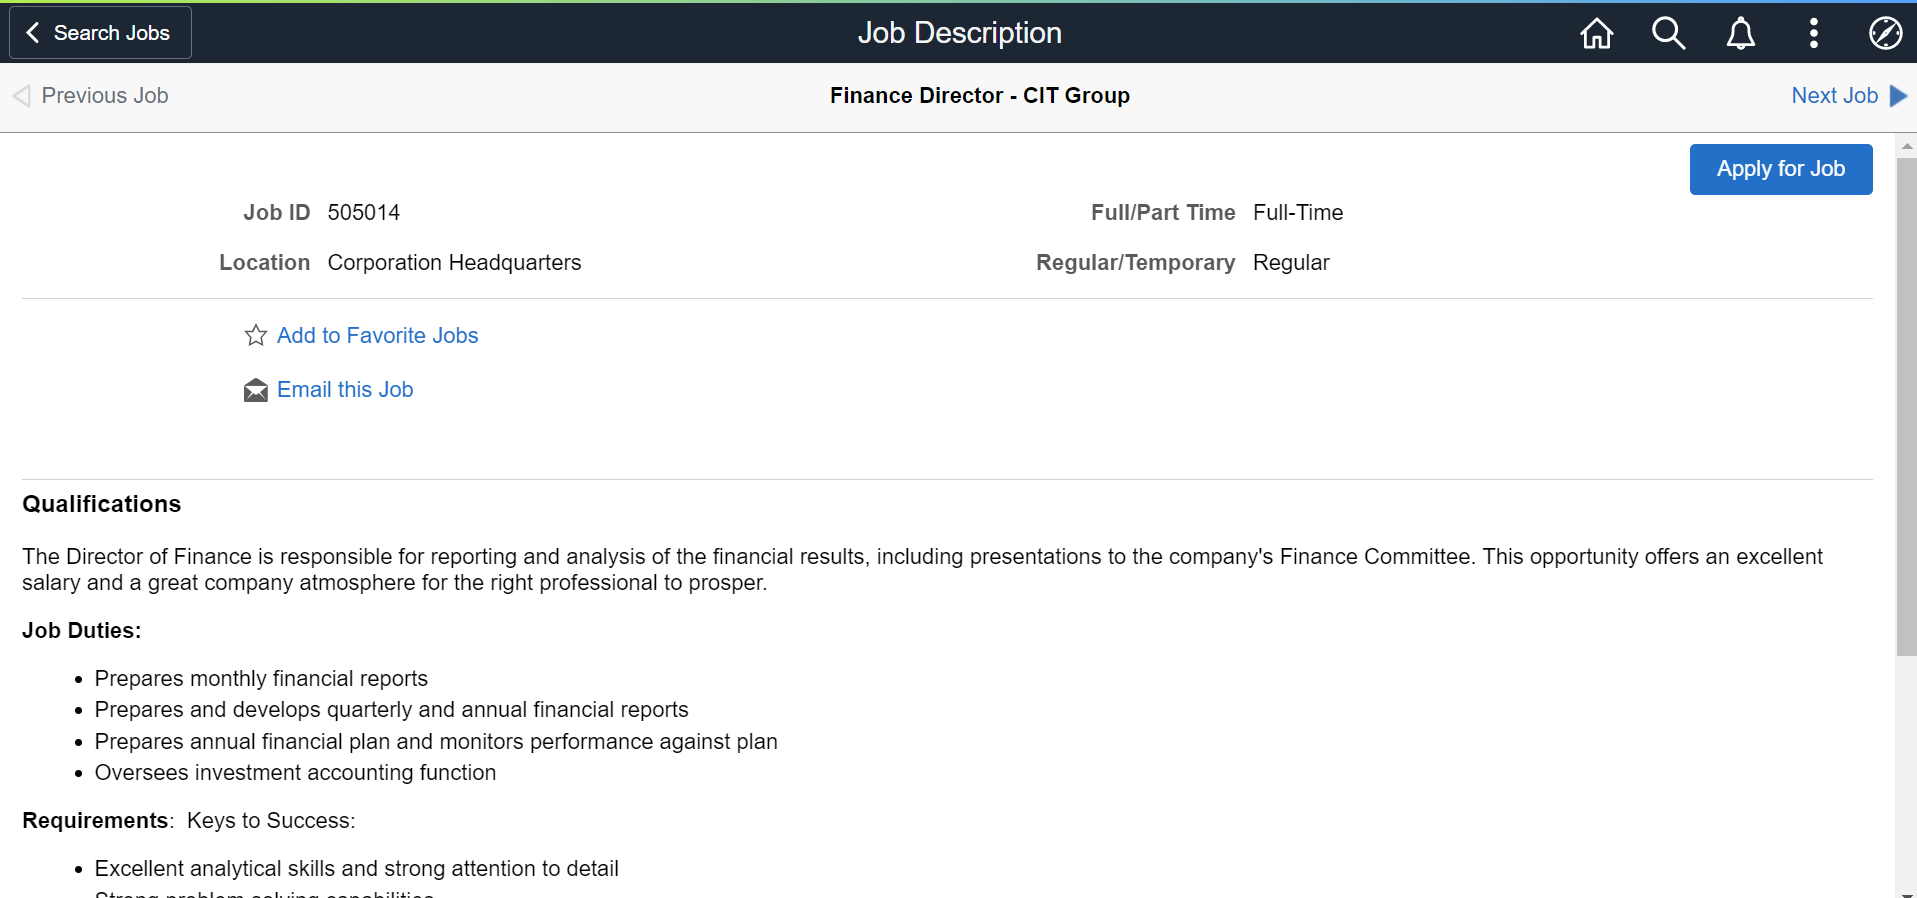The image size is (1917, 898).
Task: Click the Next Job arrow icon
Action: 1898,96
